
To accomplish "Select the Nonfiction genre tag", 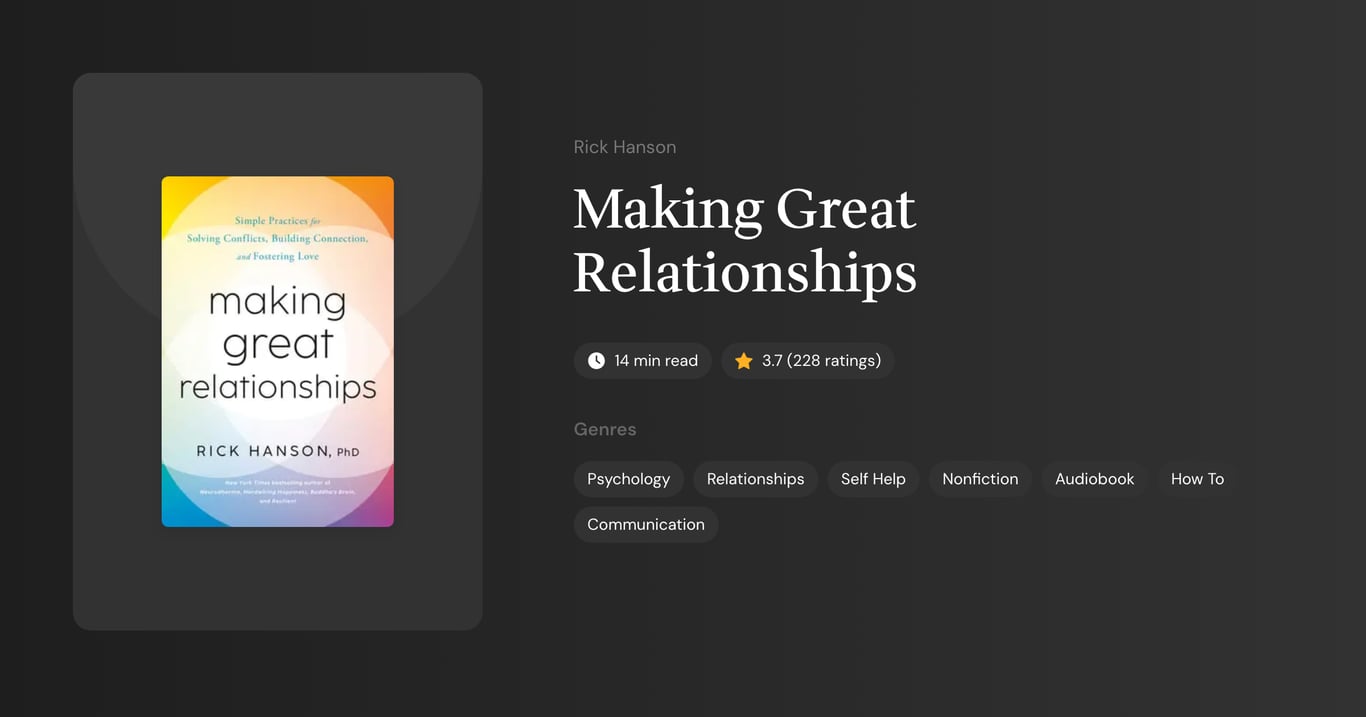I will [x=980, y=479].
